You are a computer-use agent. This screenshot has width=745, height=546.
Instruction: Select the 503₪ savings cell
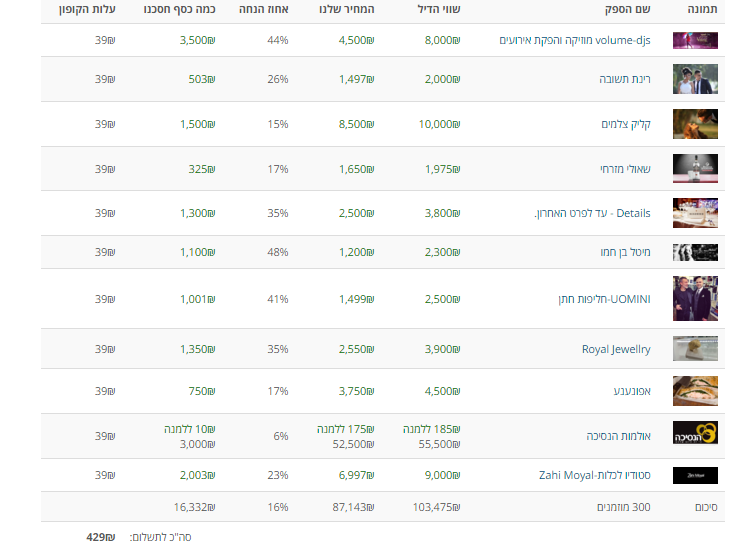201,79
